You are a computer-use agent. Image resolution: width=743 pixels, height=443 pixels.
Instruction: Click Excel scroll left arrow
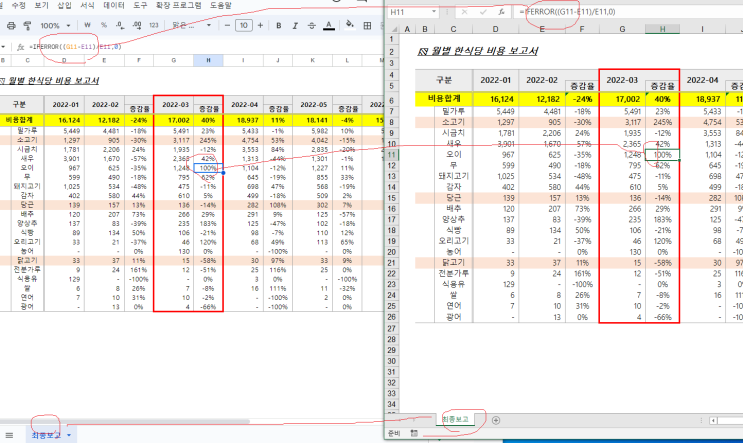[x=713, y=420]
